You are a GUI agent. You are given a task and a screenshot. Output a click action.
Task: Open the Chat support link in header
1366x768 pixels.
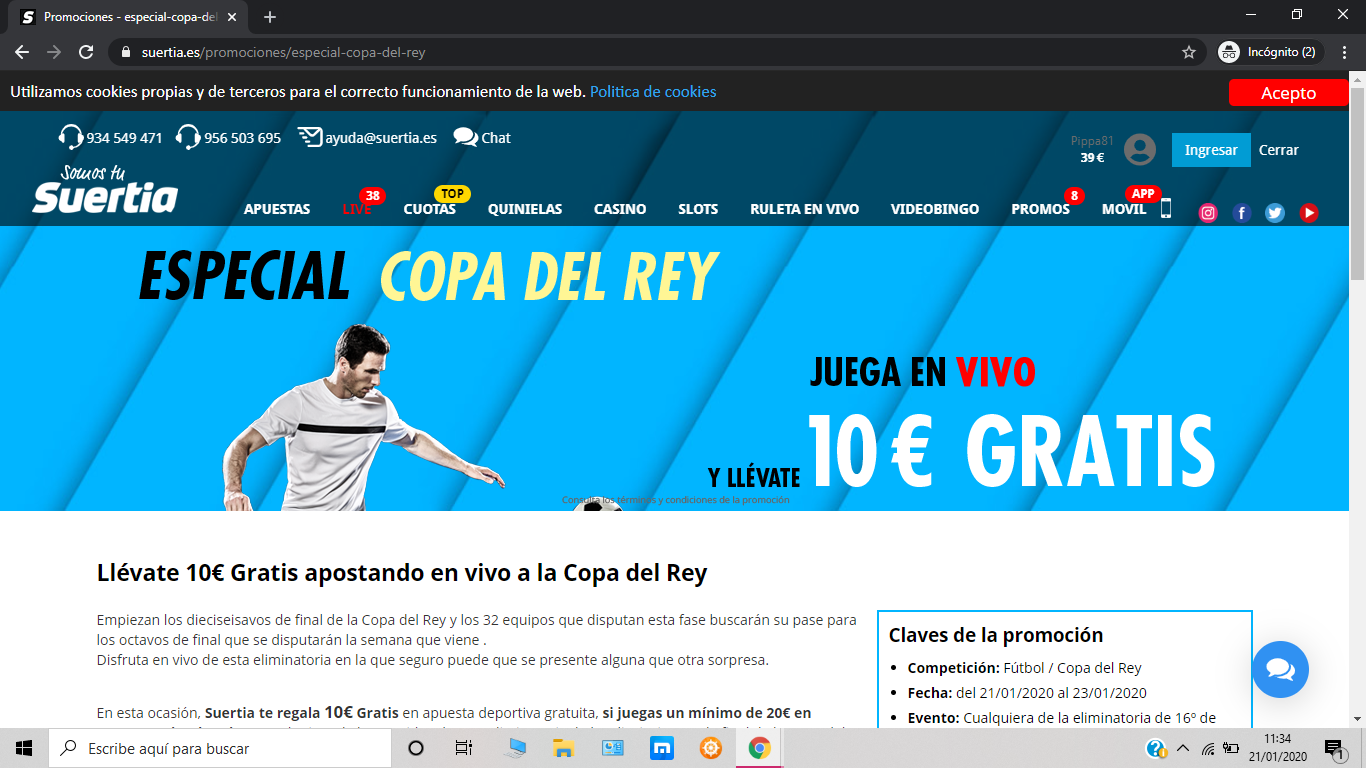[x=482, y=138]
